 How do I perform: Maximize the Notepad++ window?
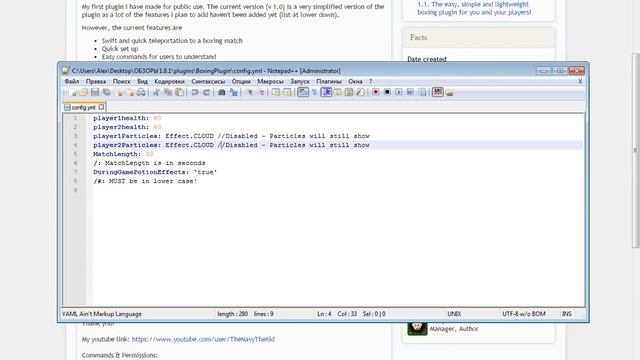pyautogui.click(x=560, y=71)
